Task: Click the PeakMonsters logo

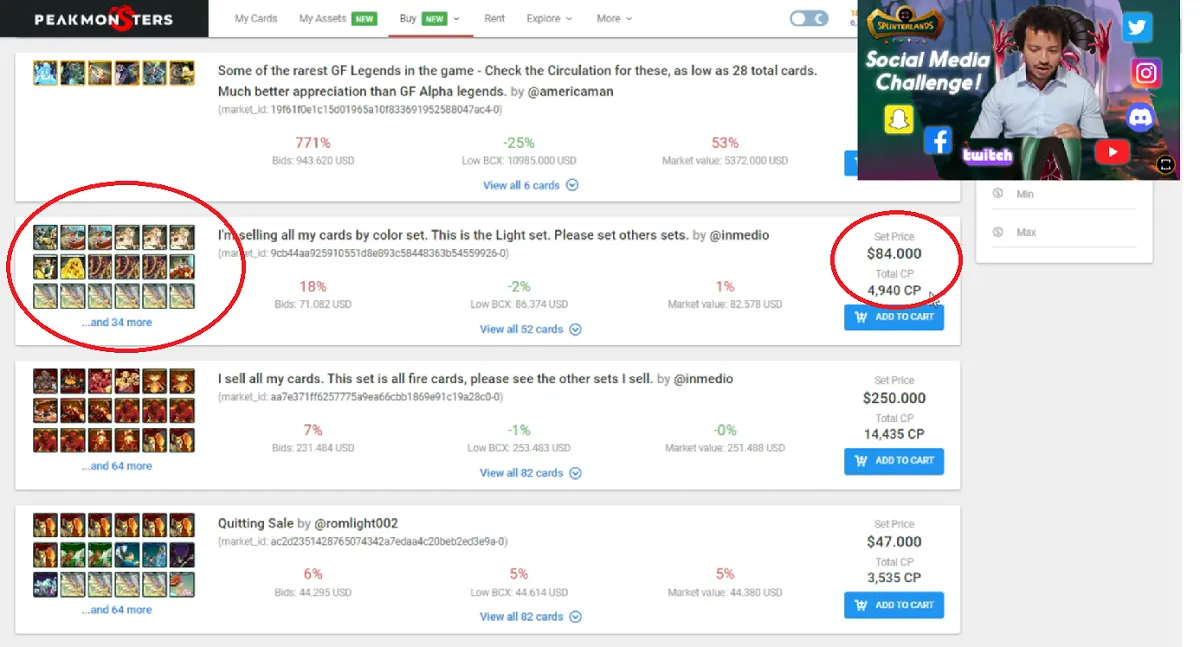Action: coord(103,19)
